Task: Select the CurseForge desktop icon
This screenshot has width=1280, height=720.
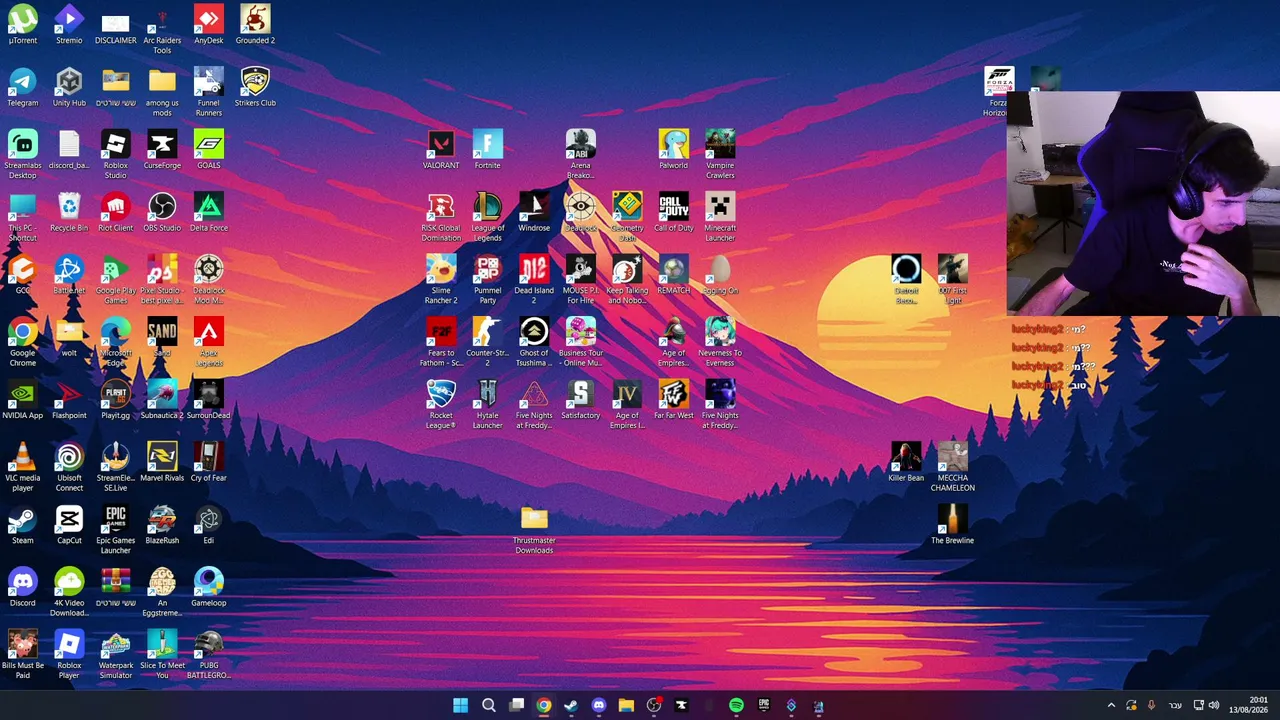Action: pos(162,150)
